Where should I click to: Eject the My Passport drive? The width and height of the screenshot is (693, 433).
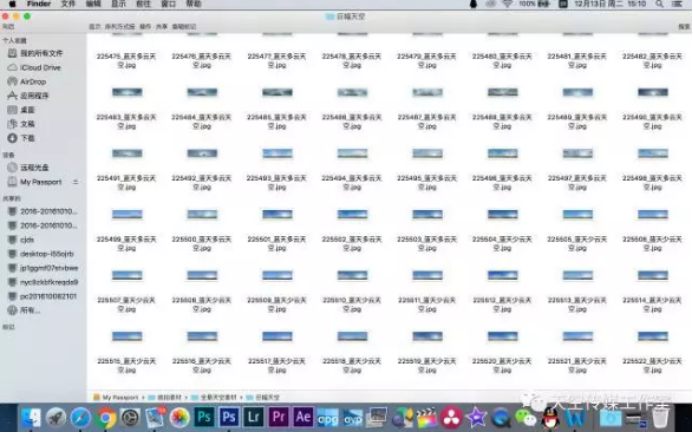[75, 182]
